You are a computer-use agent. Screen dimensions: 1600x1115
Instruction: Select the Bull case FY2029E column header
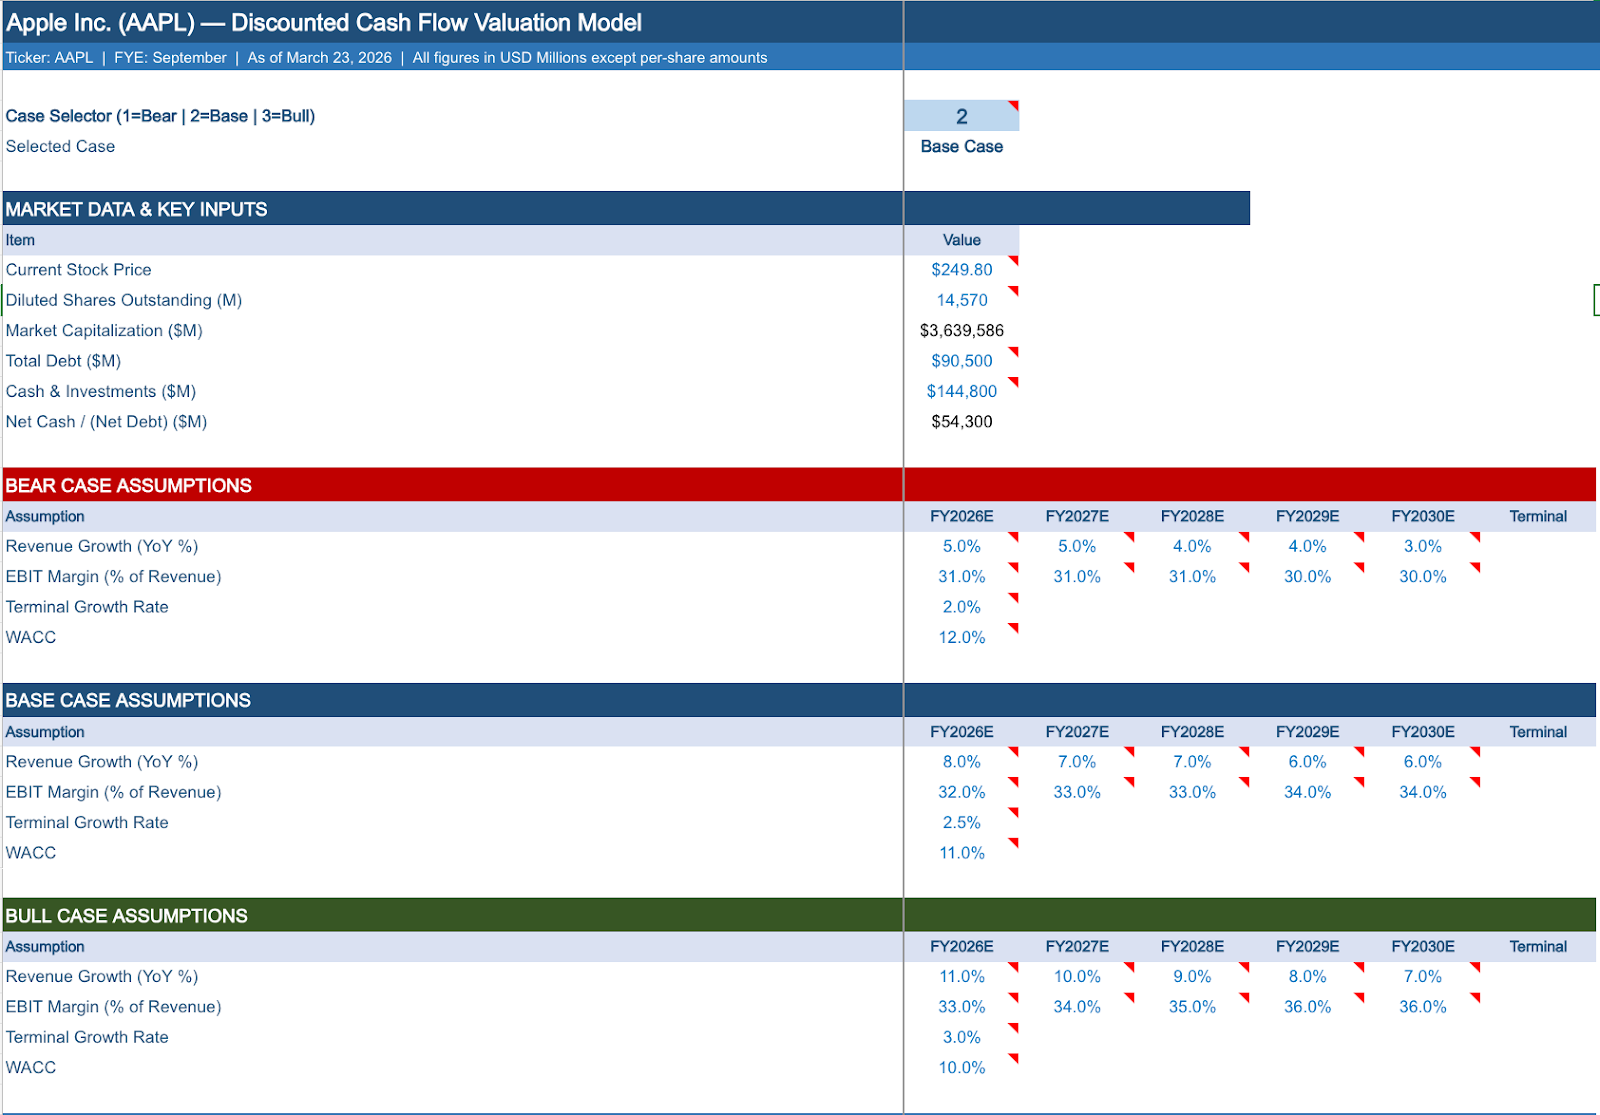(1307, 947)
